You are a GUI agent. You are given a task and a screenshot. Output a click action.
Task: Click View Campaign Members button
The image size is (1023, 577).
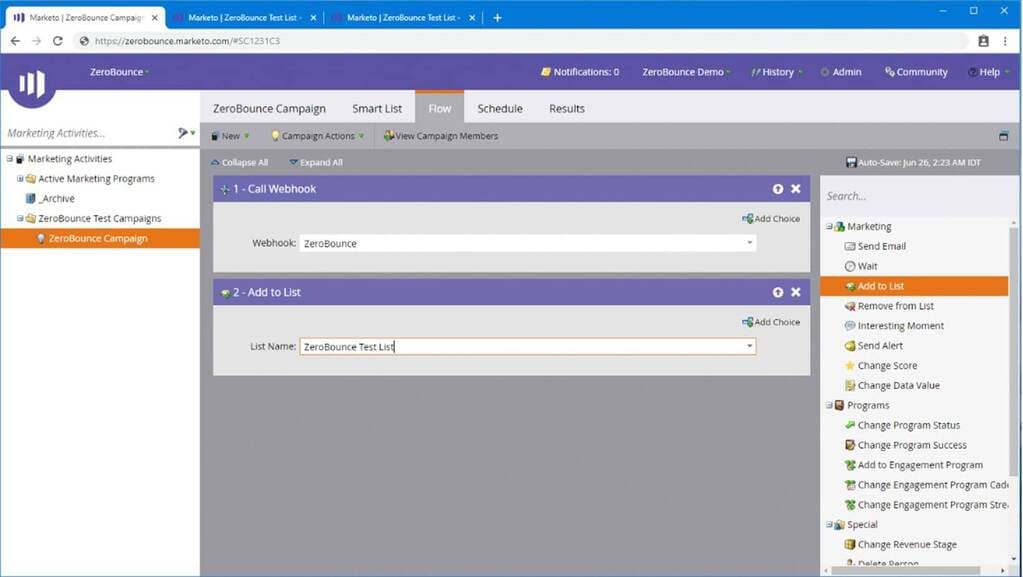440,136
